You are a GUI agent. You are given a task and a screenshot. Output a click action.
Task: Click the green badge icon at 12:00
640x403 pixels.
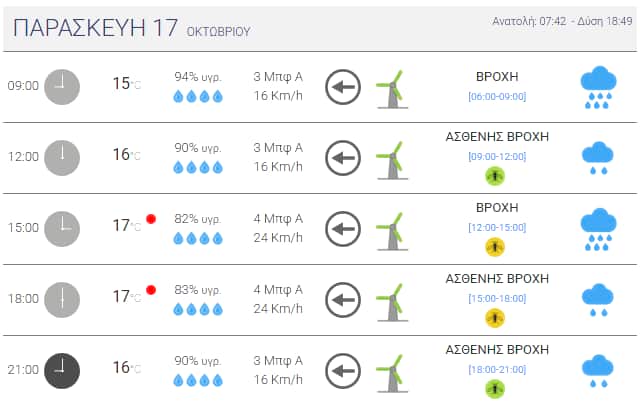pos(495,176)
